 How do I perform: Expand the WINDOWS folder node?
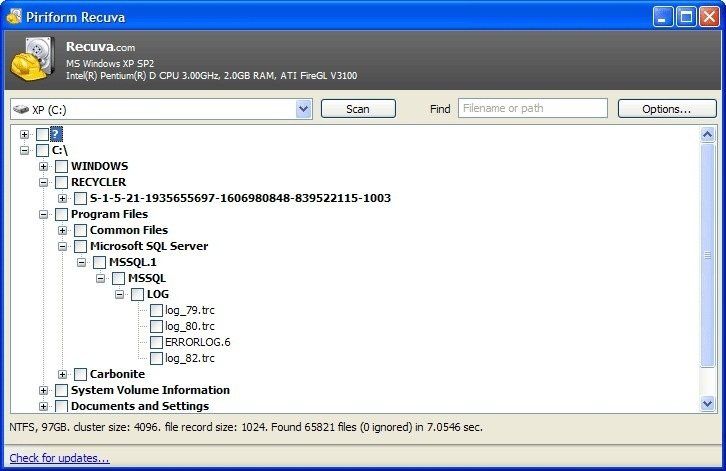[44, 166]
